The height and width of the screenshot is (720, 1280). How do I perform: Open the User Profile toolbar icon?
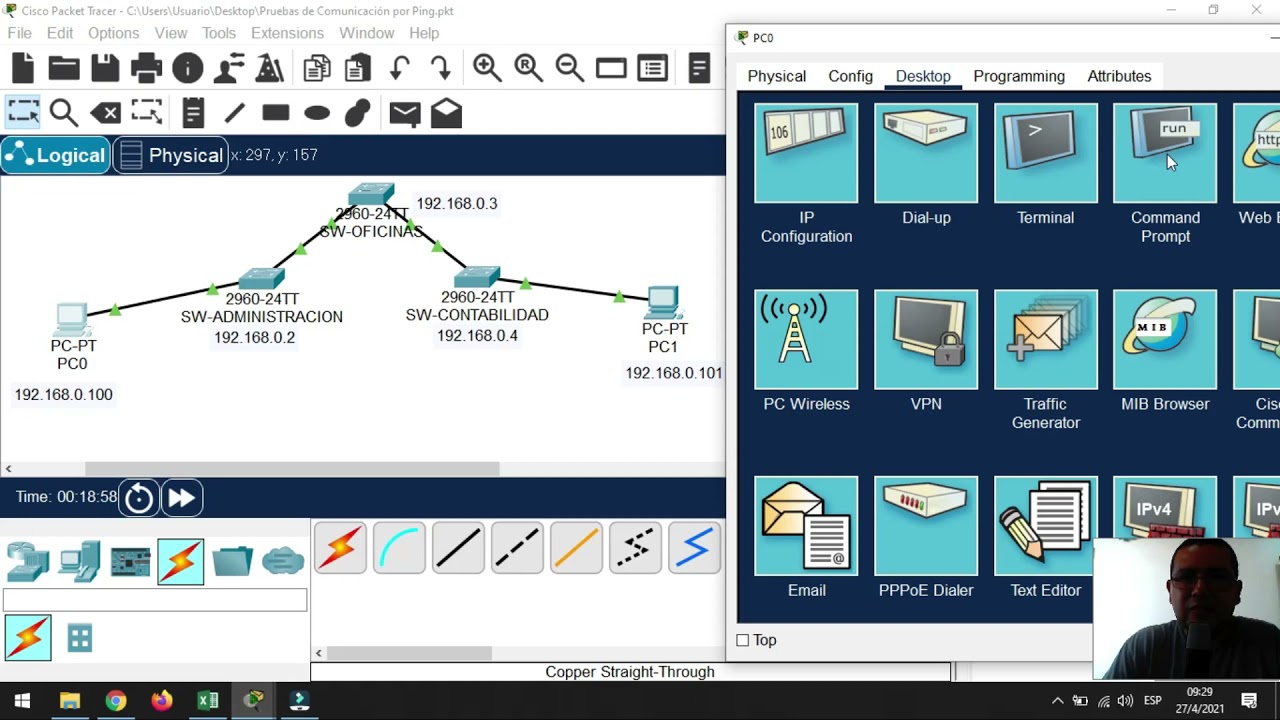229,68
